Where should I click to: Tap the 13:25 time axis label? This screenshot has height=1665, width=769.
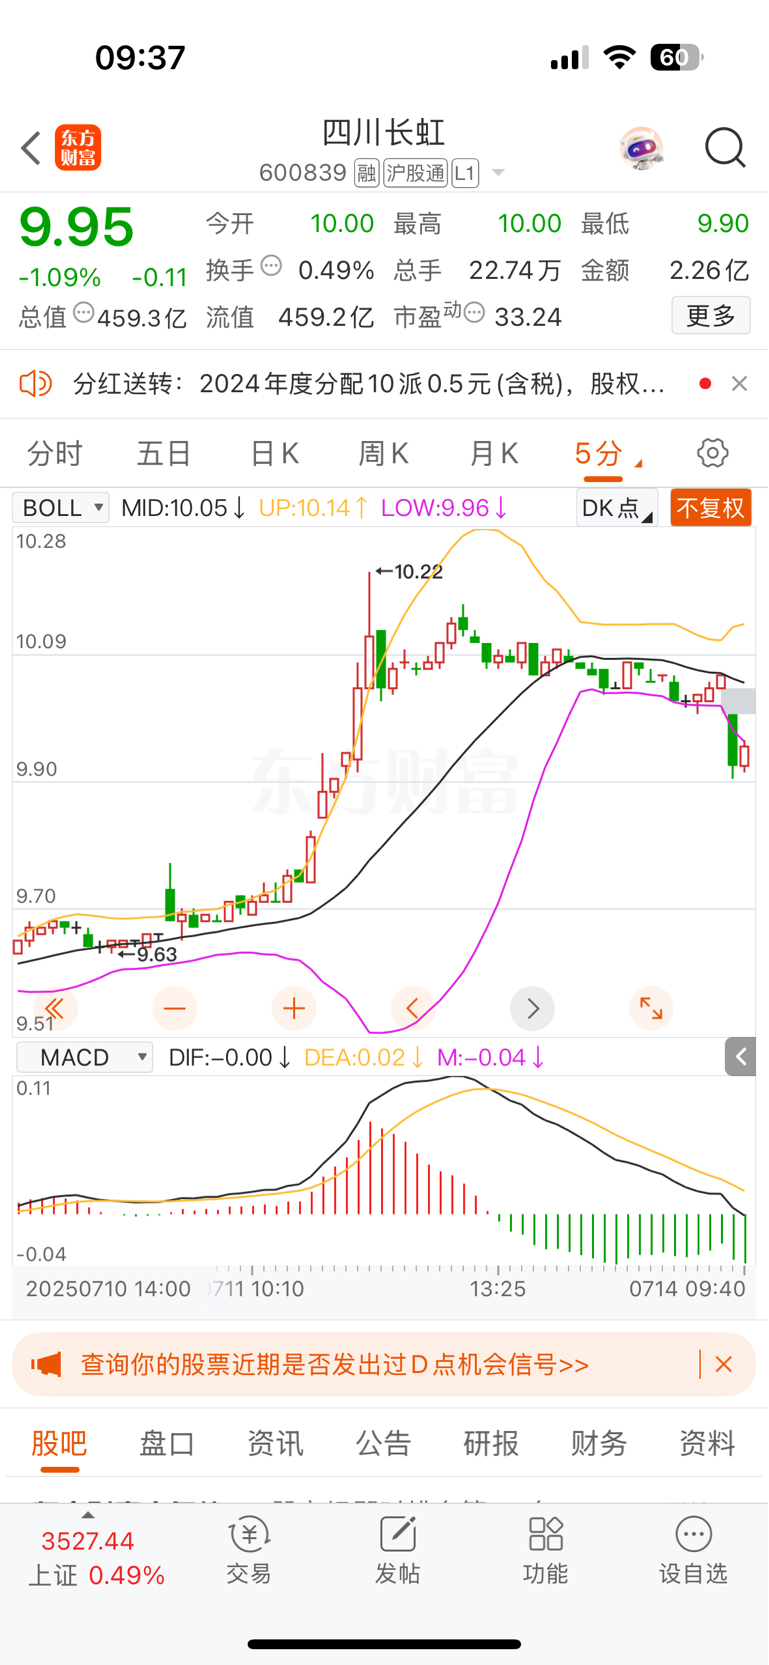[x=498, y=1289]
